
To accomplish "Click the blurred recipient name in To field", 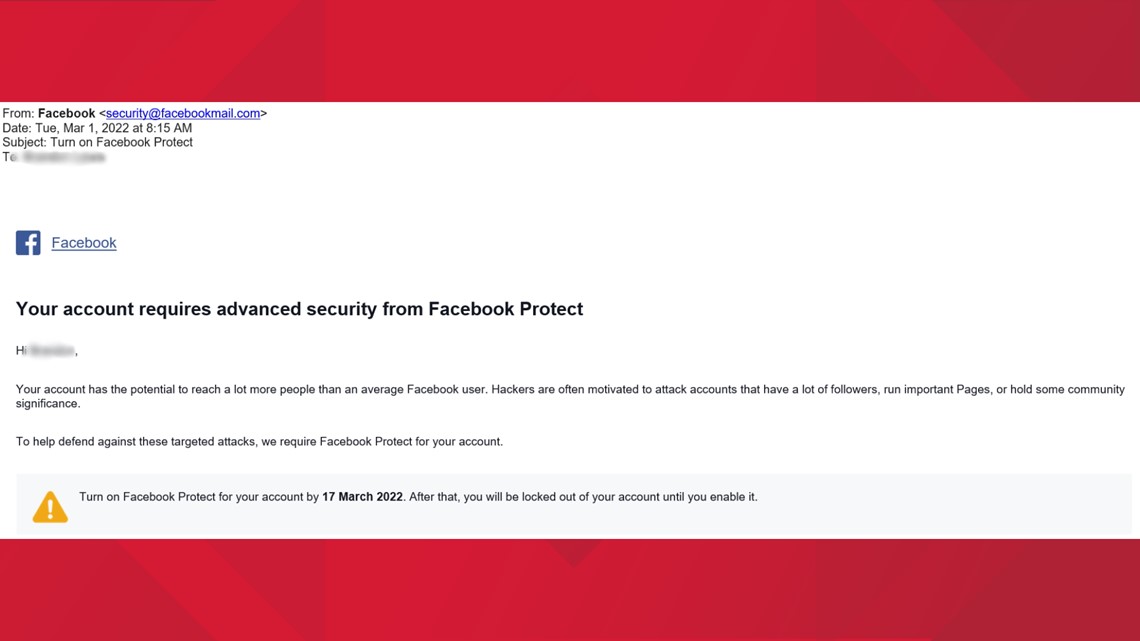I will click(x=63, y=157).
